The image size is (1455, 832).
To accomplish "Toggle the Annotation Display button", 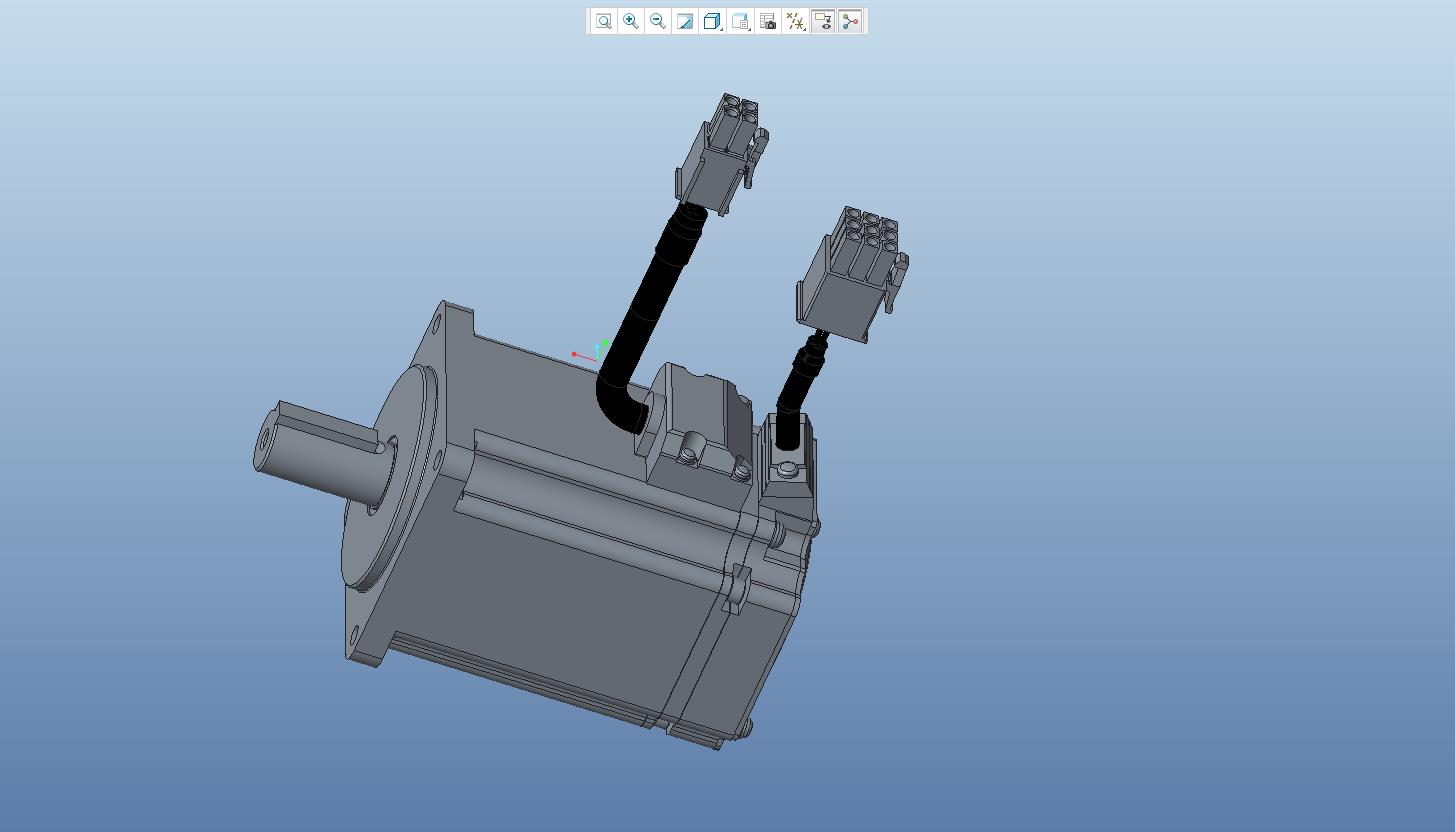I will [823, 21].
